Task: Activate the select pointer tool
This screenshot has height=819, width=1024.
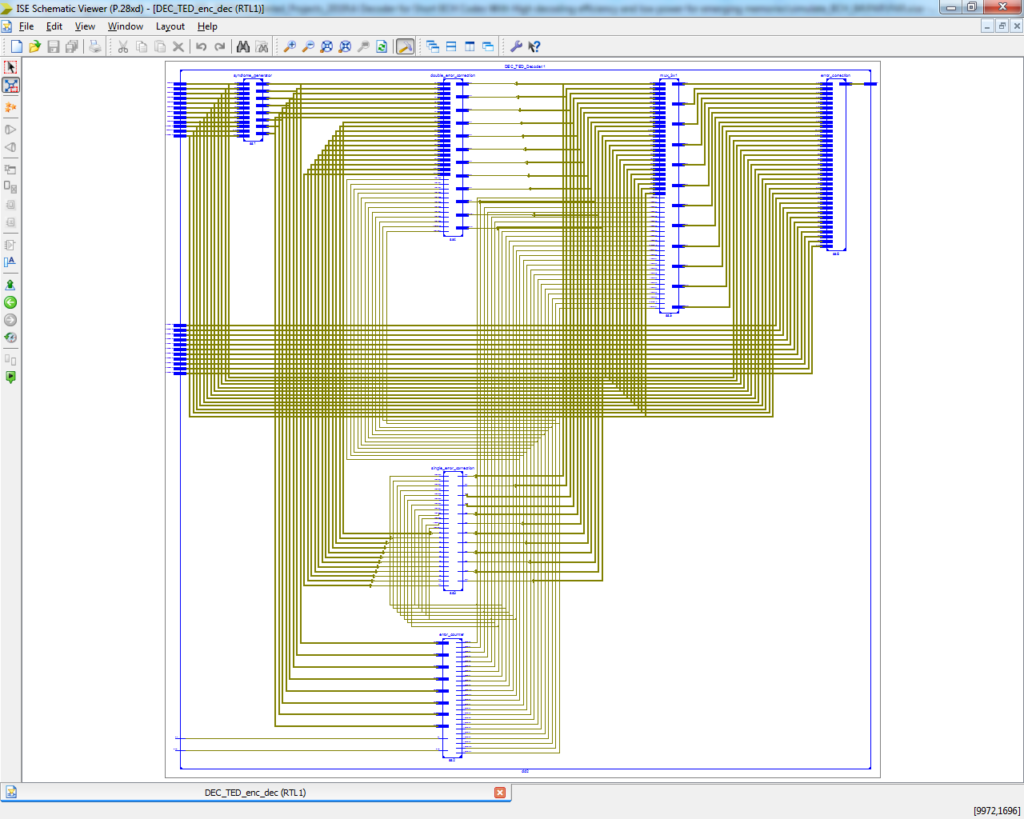Action: pyautogui.click(x=11, y=67)
